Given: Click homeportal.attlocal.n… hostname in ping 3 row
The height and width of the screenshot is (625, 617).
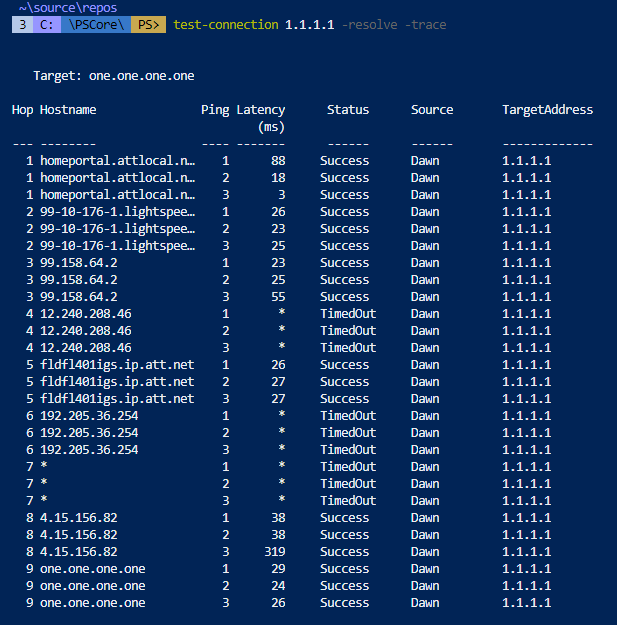Looking at the screenshot, I should click(x=118, y=195).
